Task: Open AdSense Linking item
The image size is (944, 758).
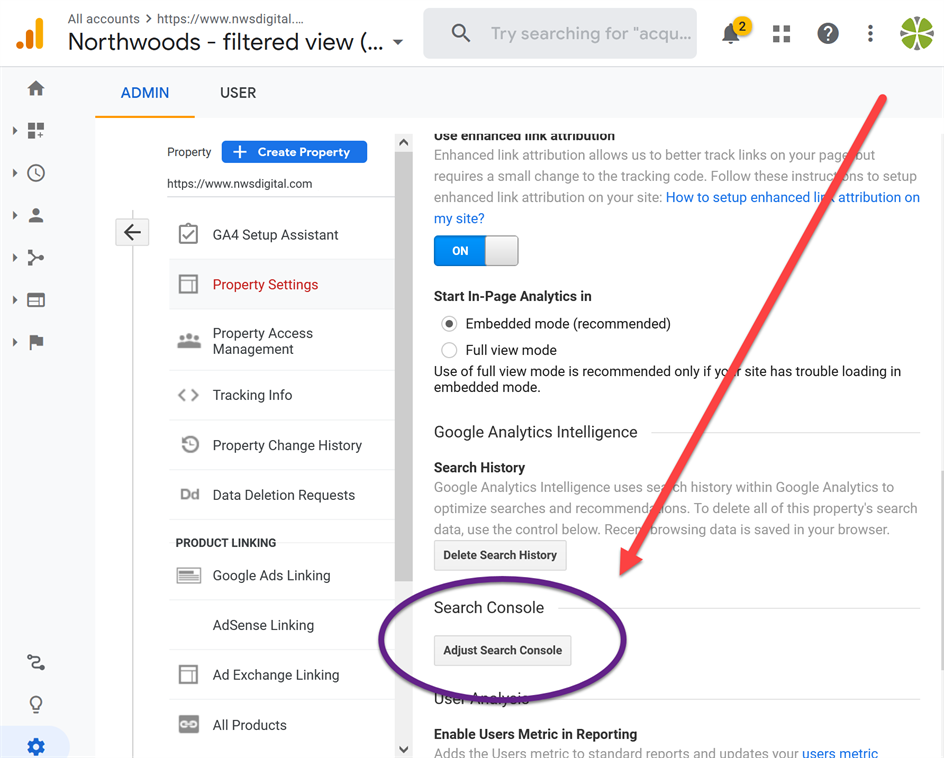Action: (282, 625)
